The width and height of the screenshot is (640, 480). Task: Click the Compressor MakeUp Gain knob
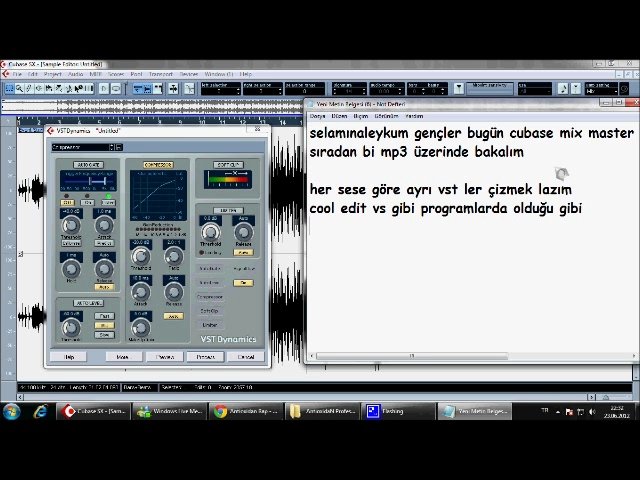click(x=140, y=328)
